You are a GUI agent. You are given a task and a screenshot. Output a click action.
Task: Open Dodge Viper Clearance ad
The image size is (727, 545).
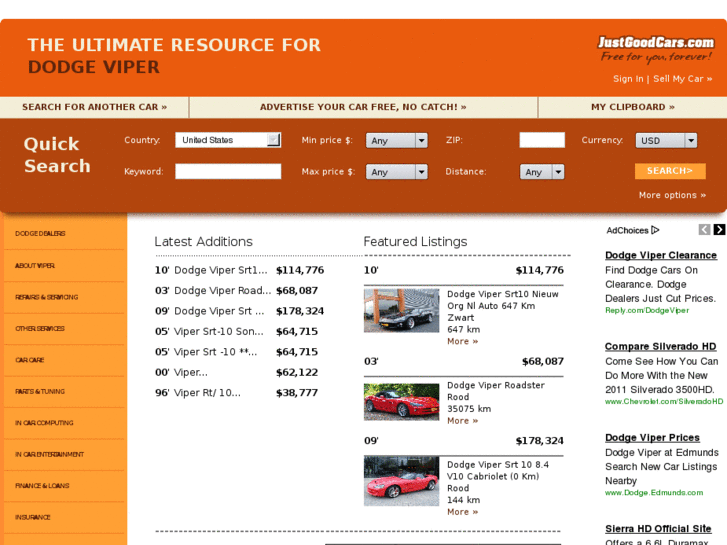[x=661, y=256]
